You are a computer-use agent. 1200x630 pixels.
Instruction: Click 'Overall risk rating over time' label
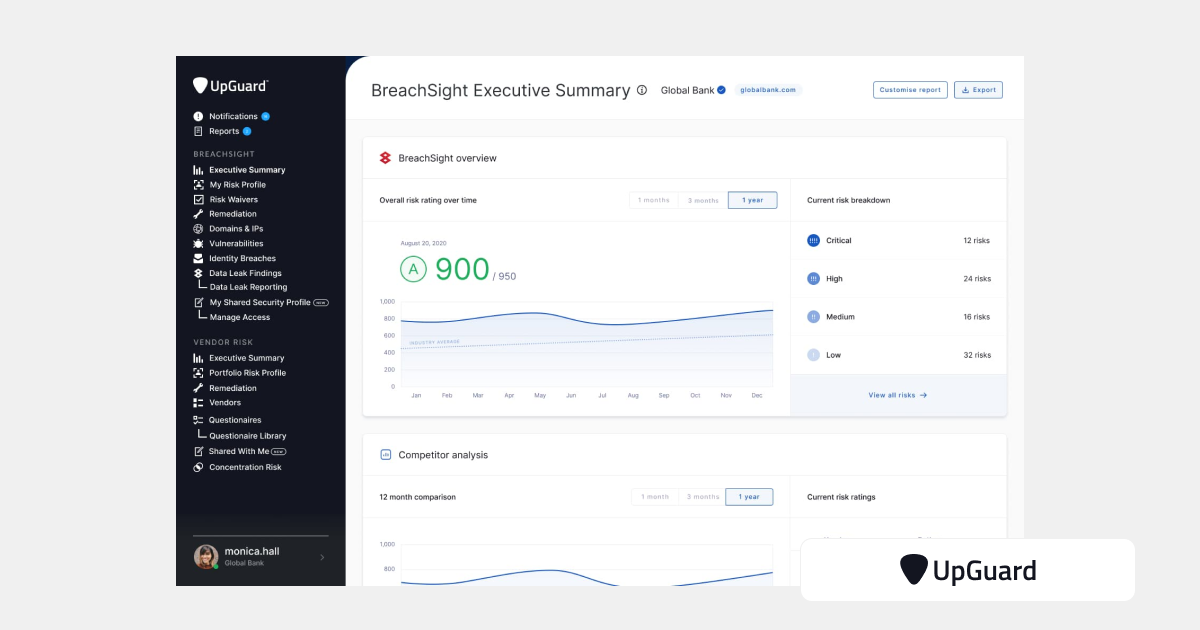pyautogui.click(x=428, y=200)
